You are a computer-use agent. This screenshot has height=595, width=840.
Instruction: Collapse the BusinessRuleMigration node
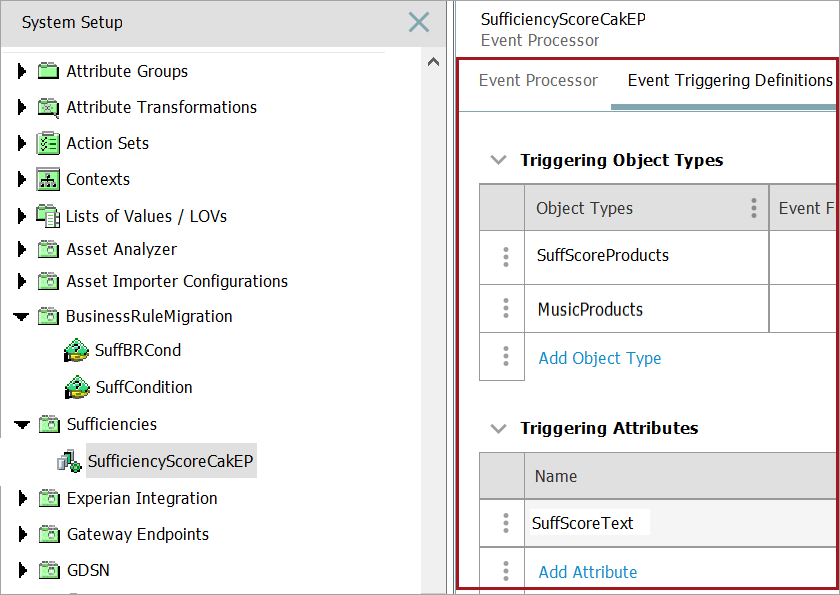pyautogui.click(x=21, y=317)
